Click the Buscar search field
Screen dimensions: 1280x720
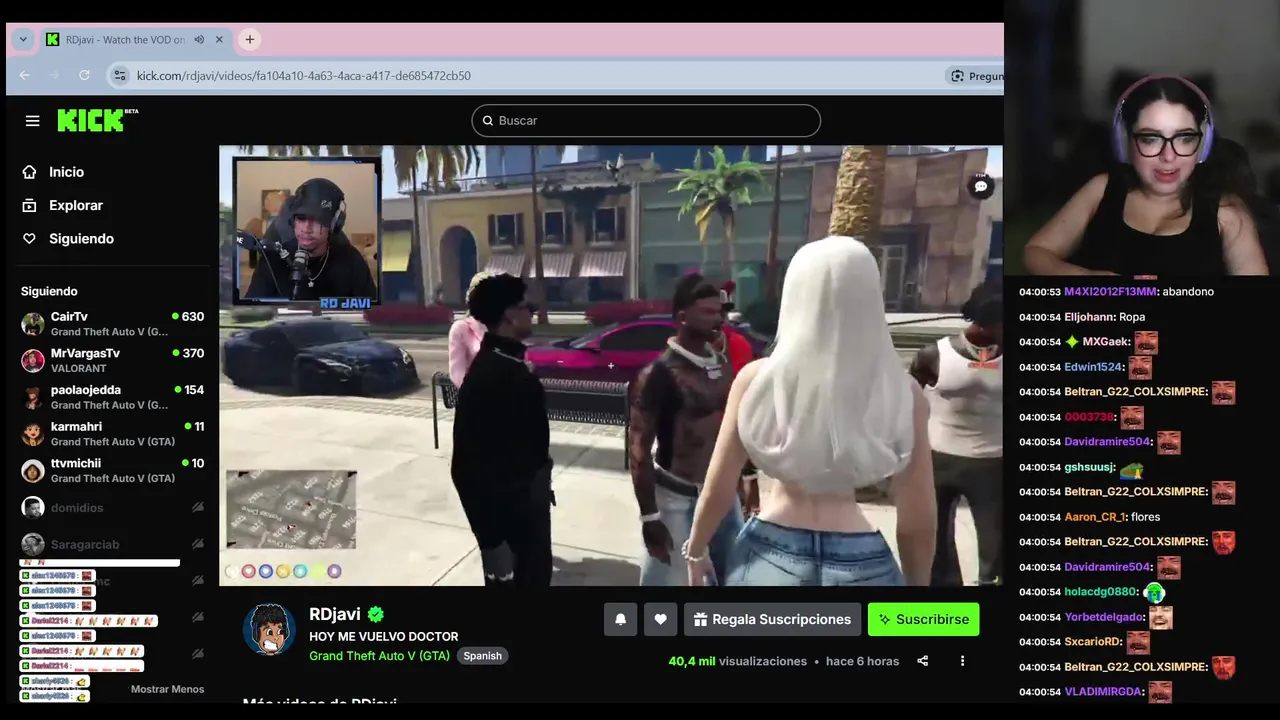646,121
